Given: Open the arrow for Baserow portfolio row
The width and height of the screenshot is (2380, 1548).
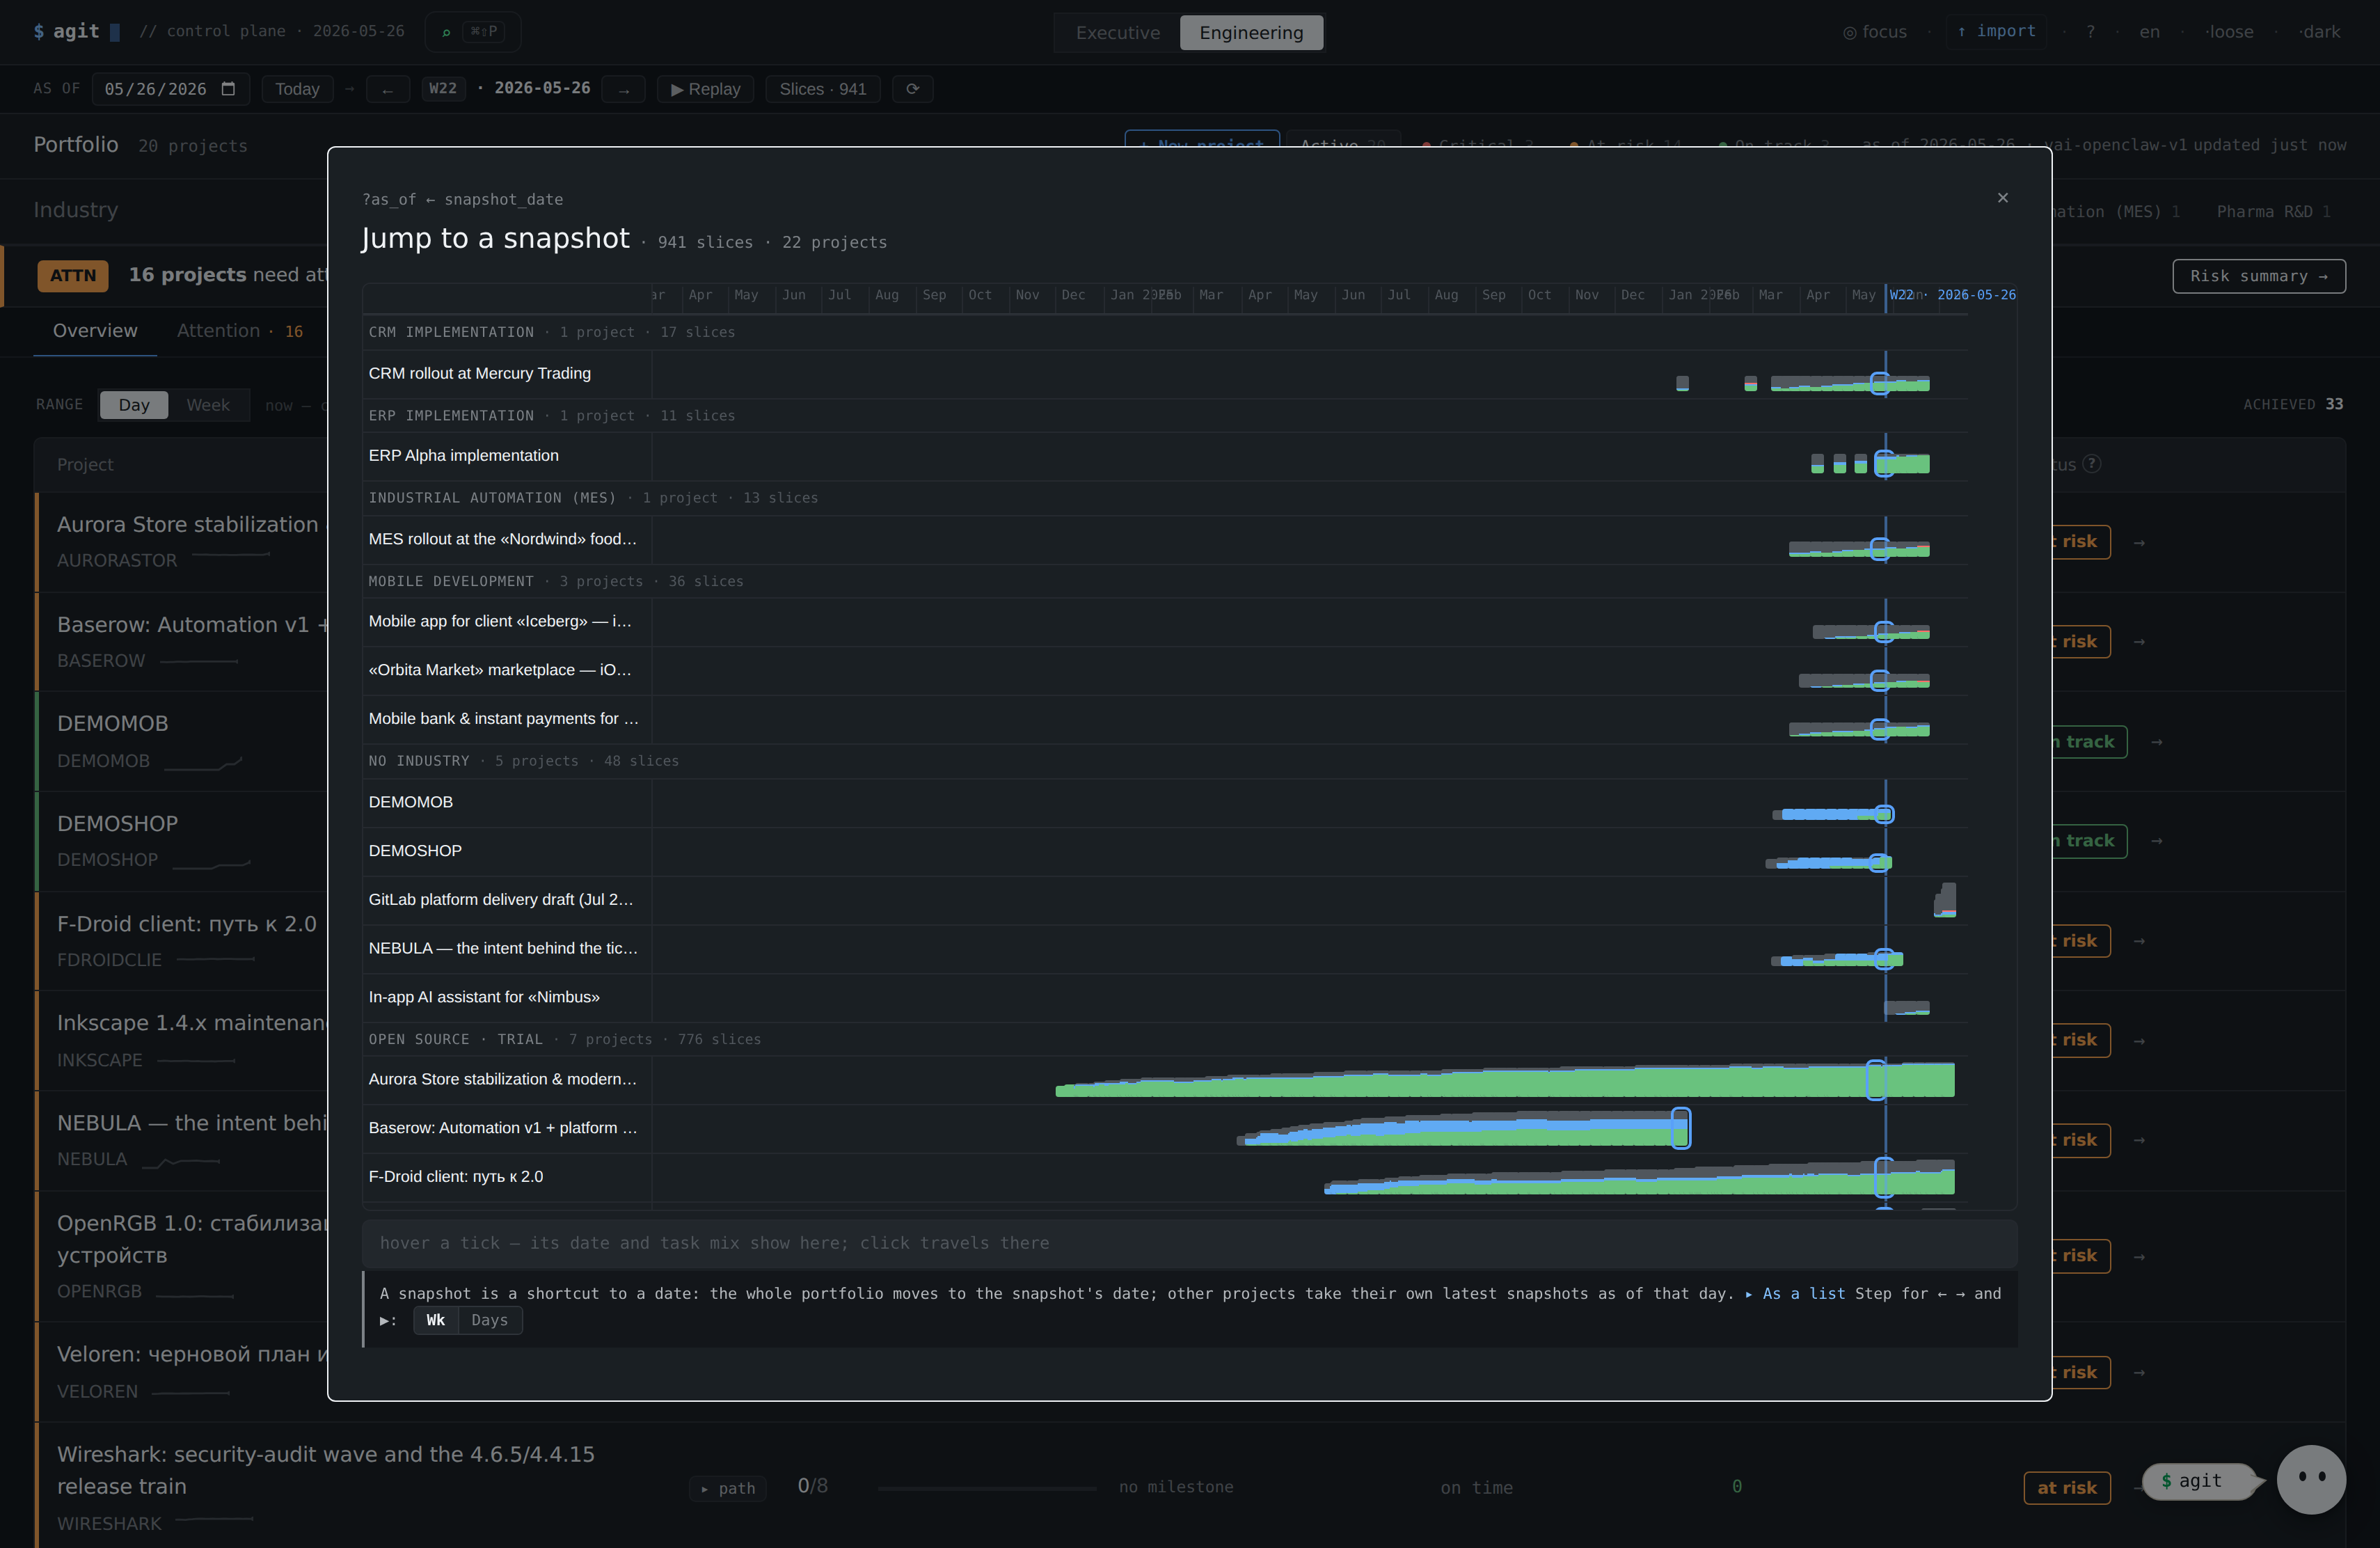Looking at the screenshot, I should [x=2139, y=642].
